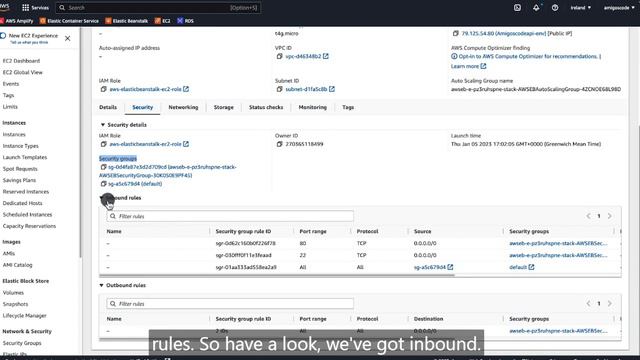This screenshot has width=640, height=360.
Task: Click the Port range column header of inbound rules
Action: click(x=313, y=231)
